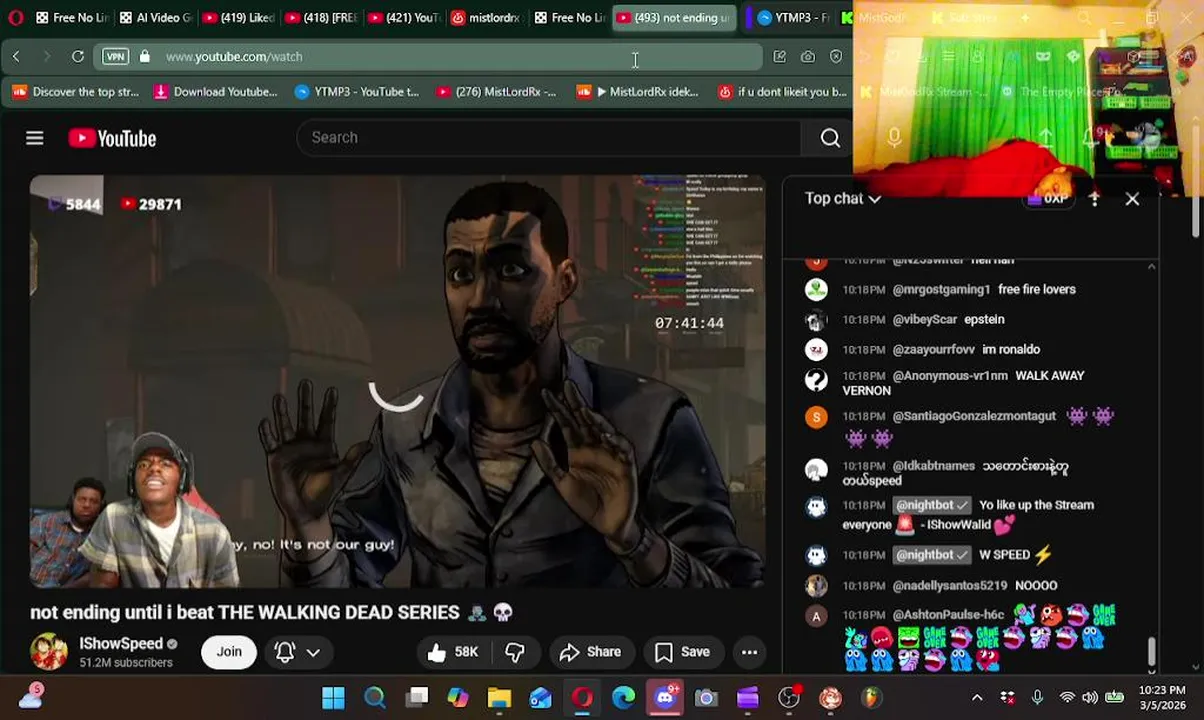Screen dimensions: 1204x720
Task: Click chat user @nadellysantos5219
Action: pos(949,585)
